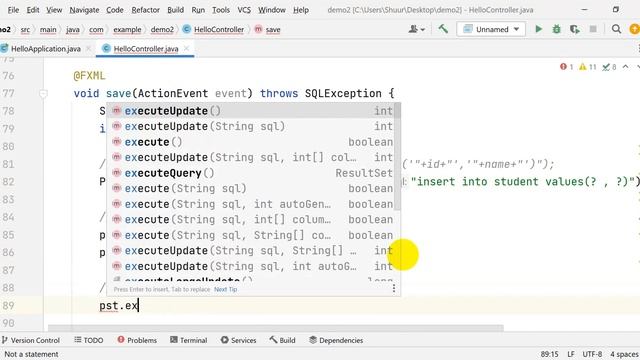Click demo2 in breadcrumb path

[162, 29]
